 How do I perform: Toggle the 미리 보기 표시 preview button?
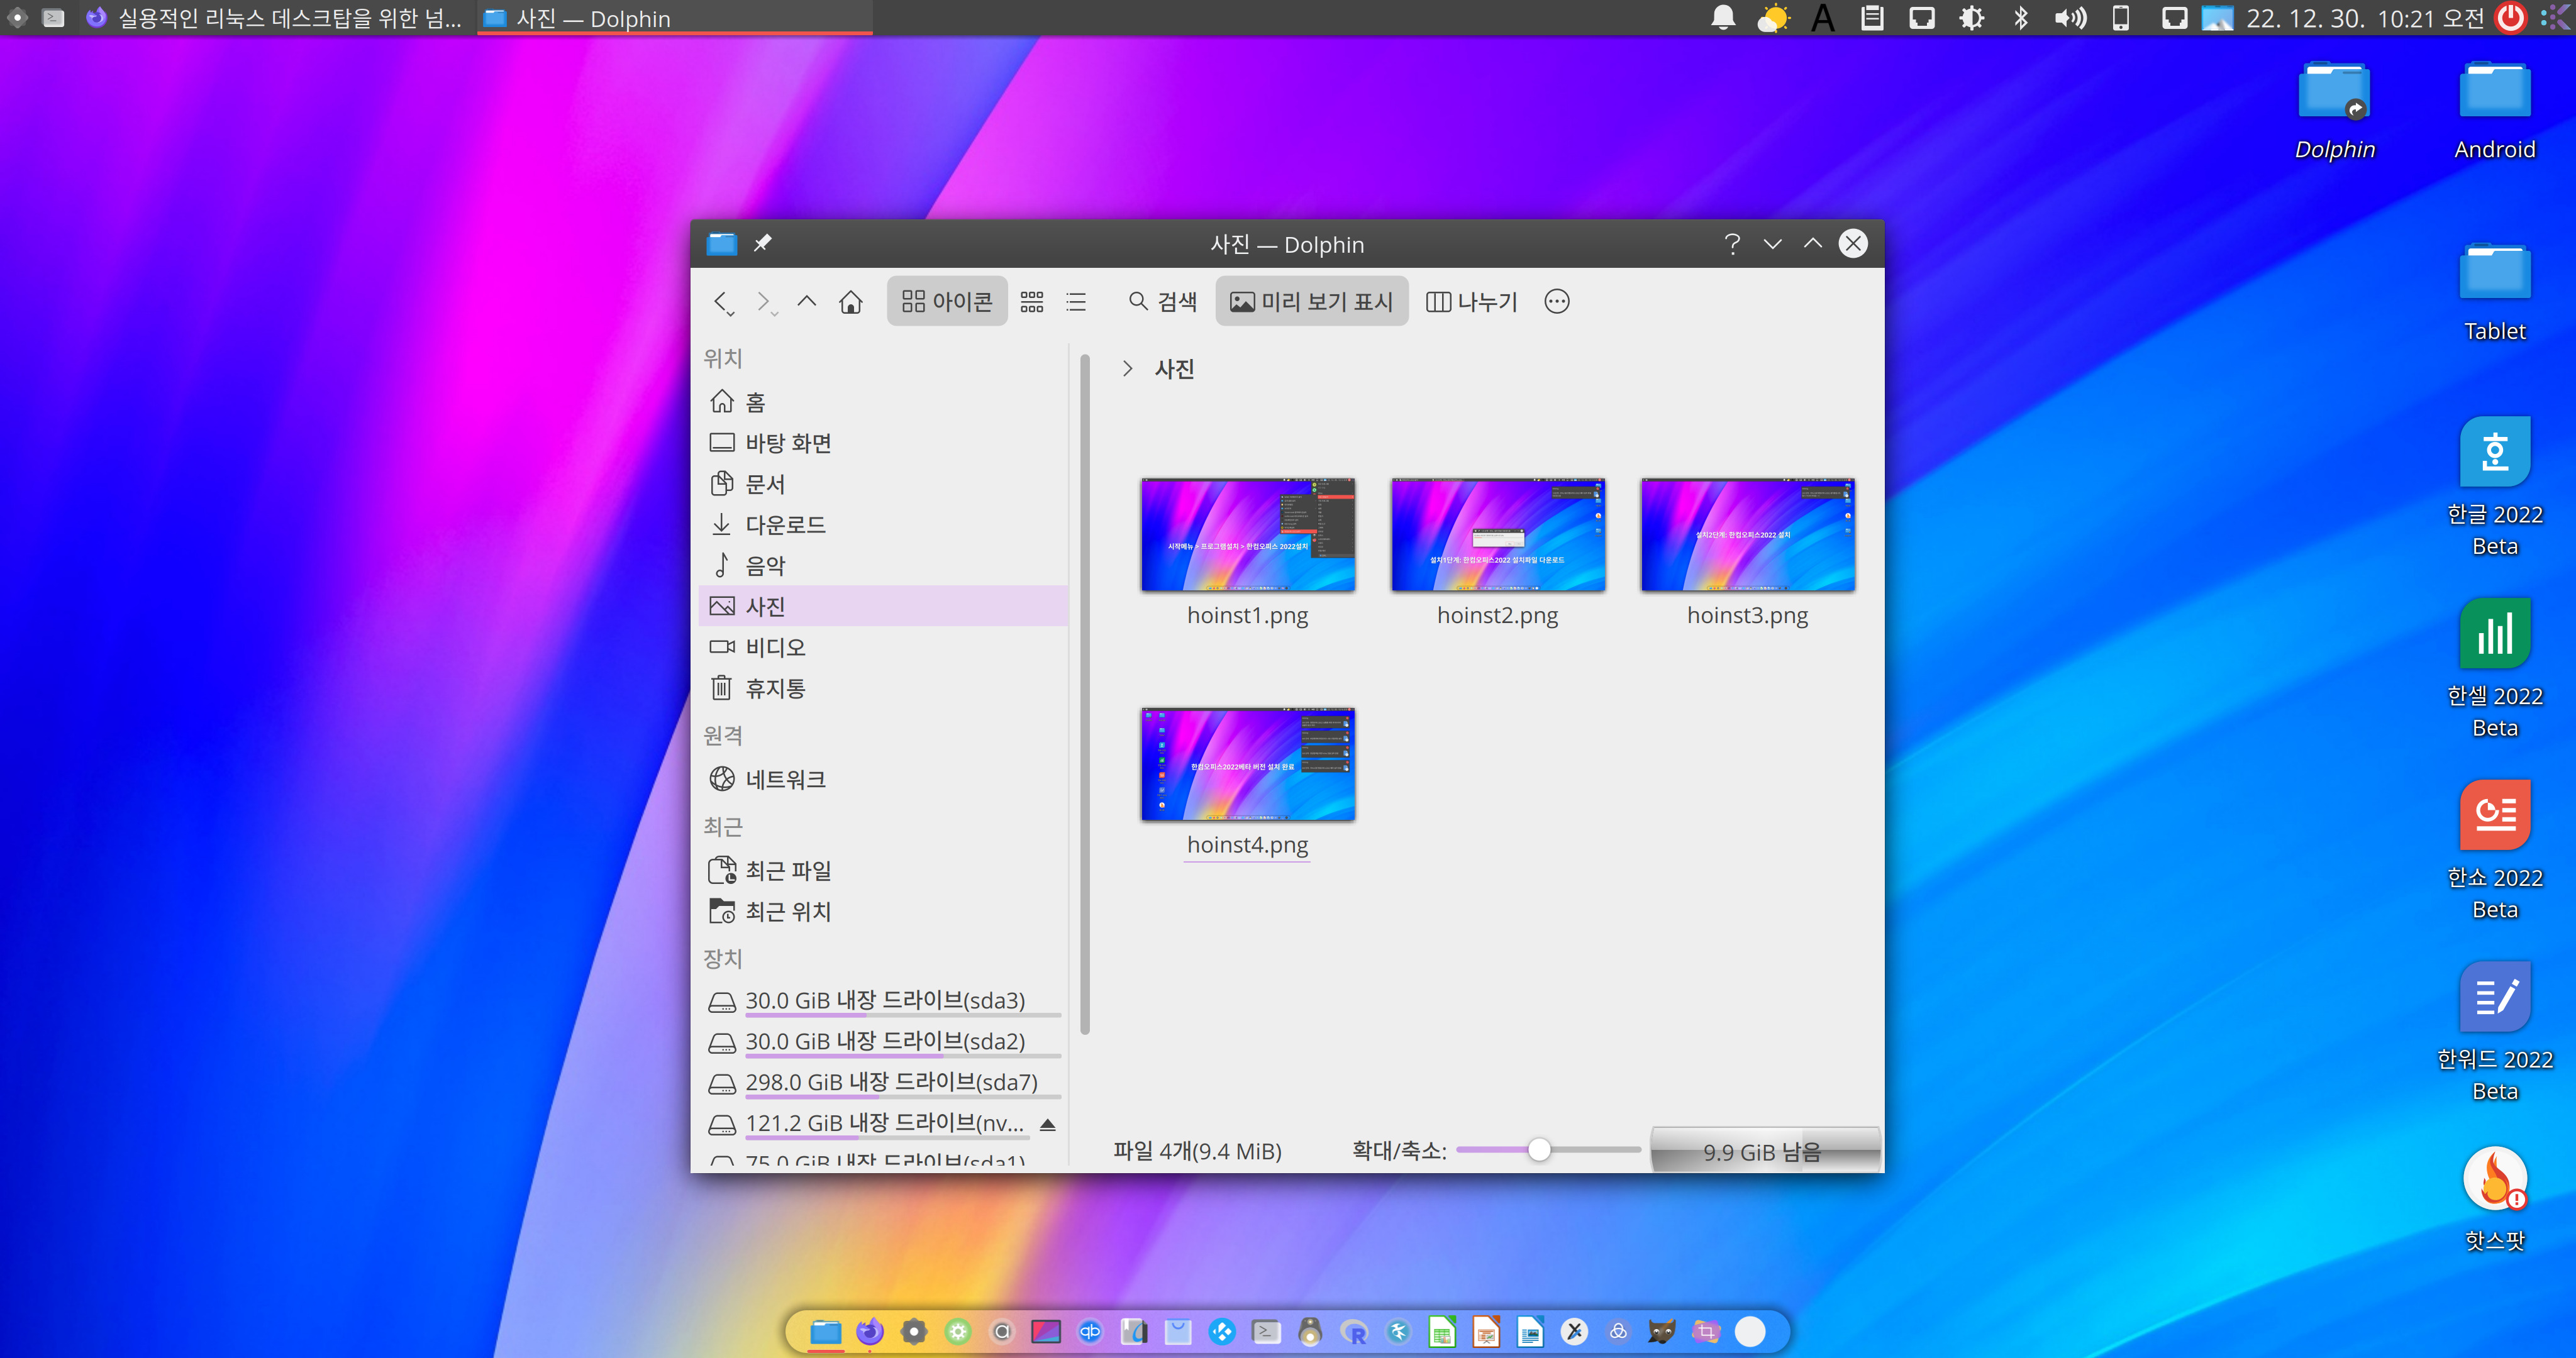coord(1311,301)
